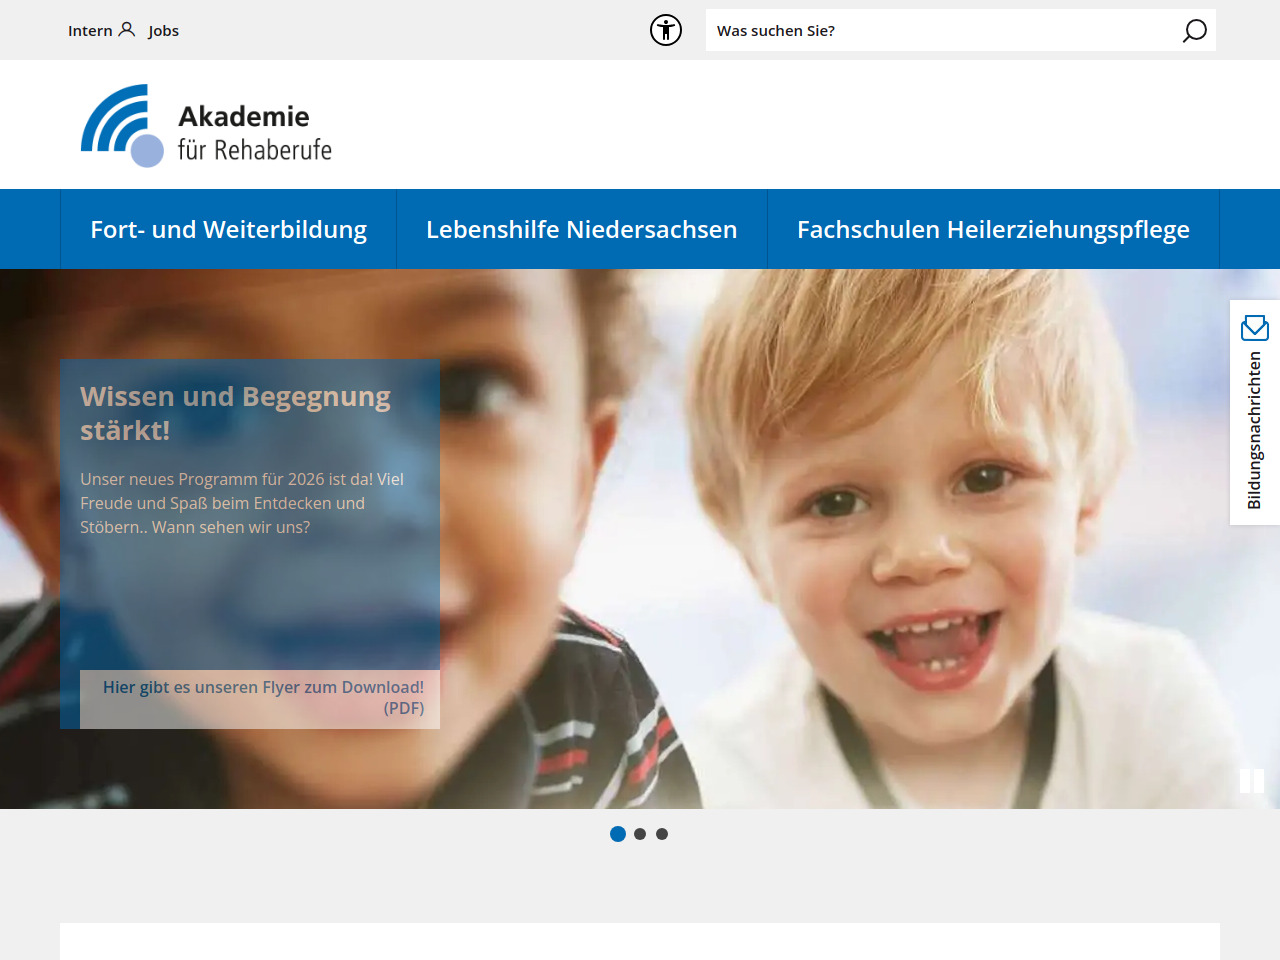The height and width of the screenshot is (960, 1280).
Task: Pause the slideshow with pause icon
Action: 1252,781
